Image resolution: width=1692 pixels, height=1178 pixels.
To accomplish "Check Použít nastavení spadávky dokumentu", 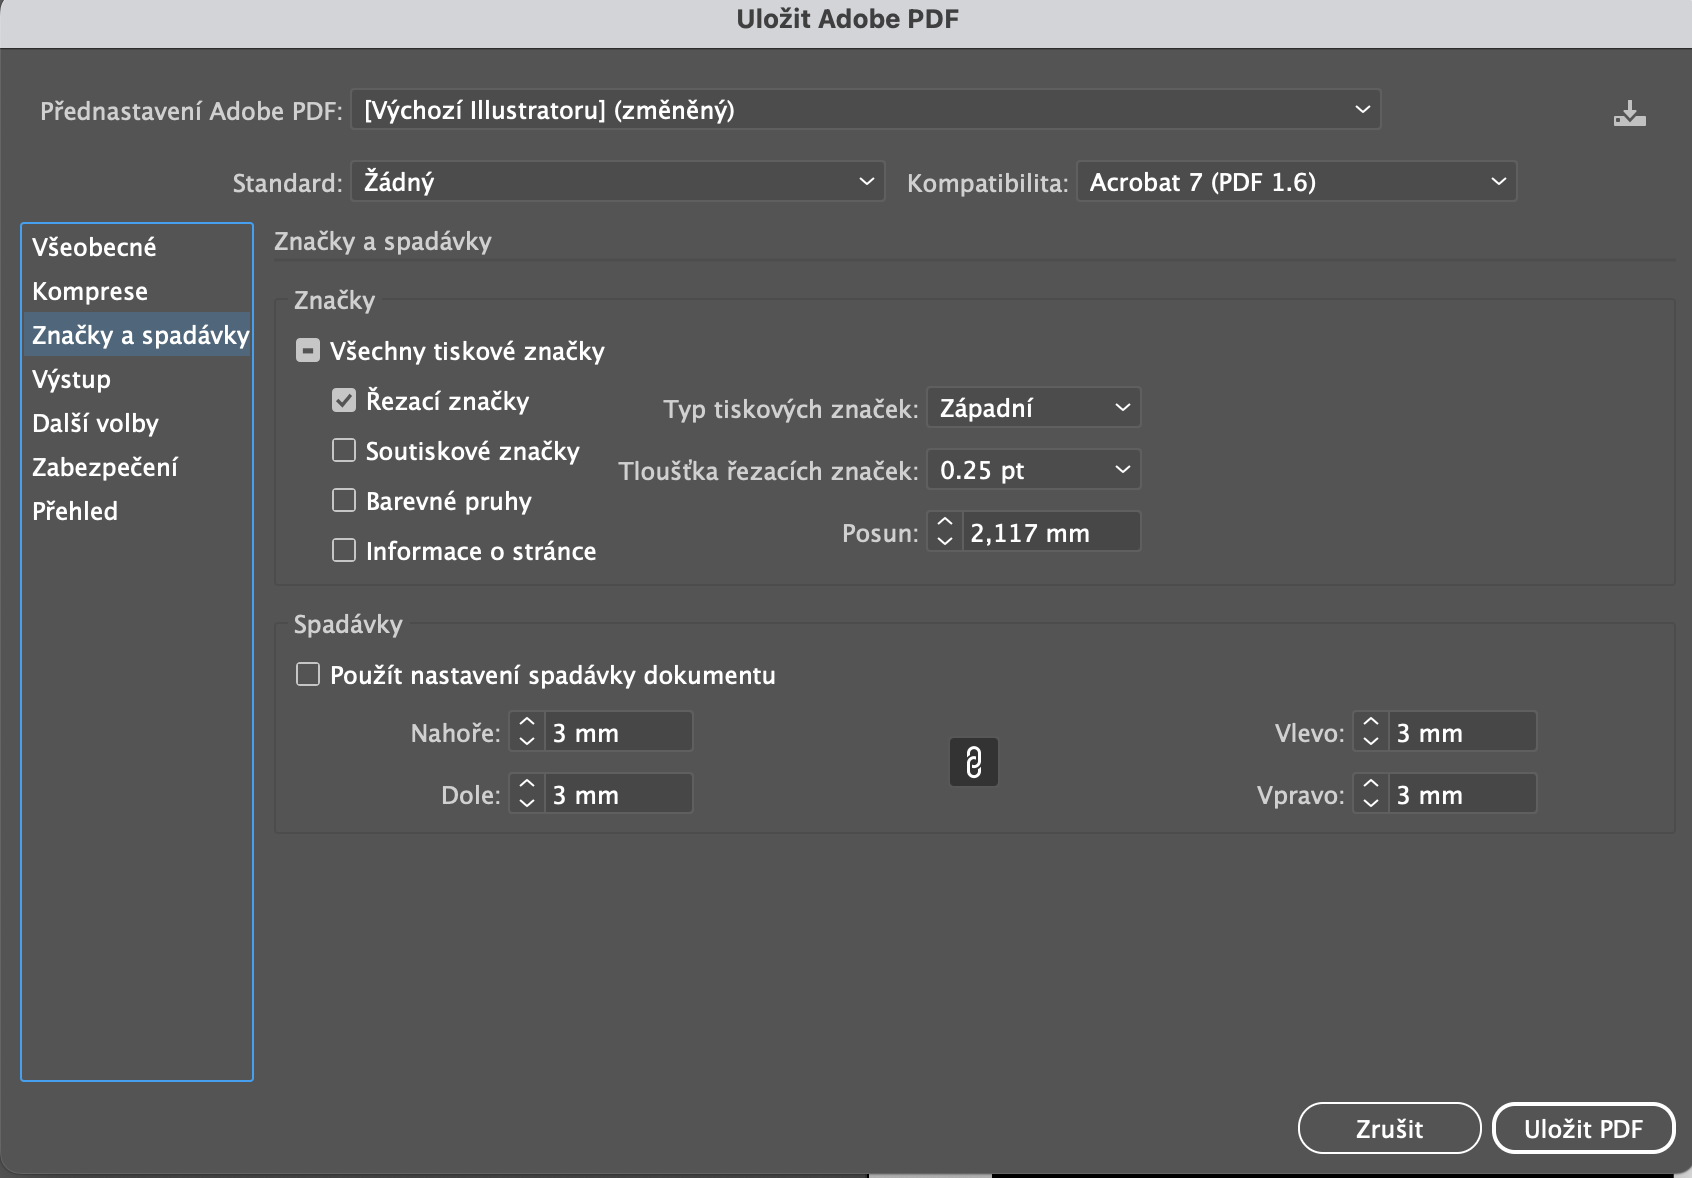I will (308, 675).
